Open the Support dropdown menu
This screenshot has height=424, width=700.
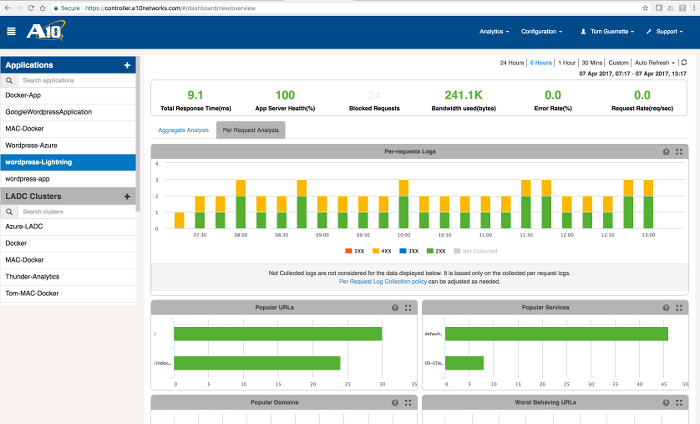click(664, 32)
